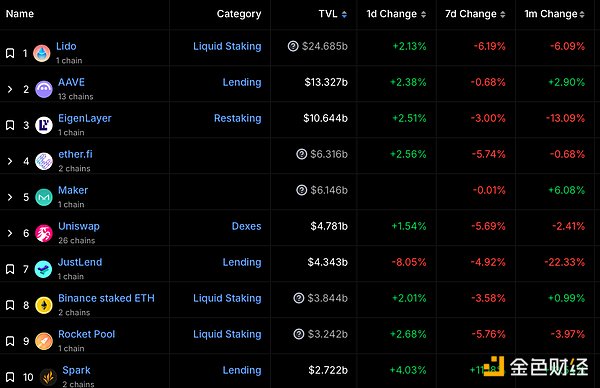
Task: Click the Maker logo icon
Action: (x=44, y=197)
